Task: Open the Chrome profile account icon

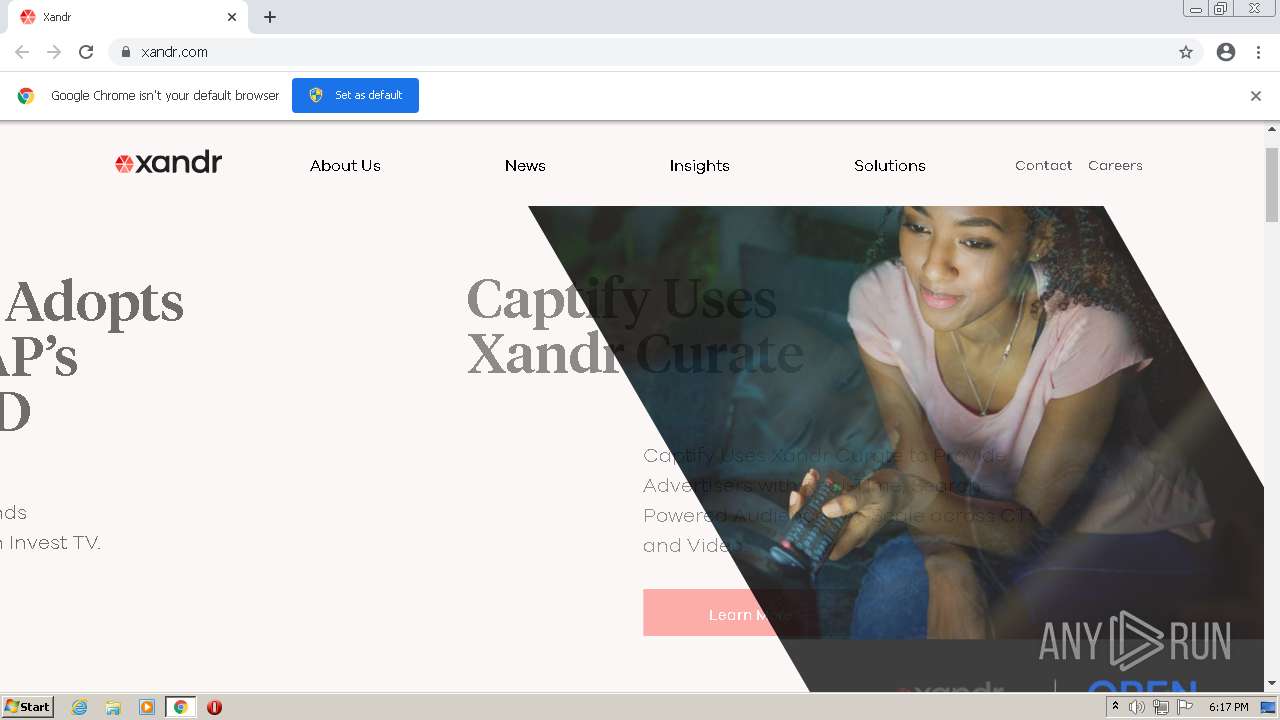Action: coord(1226,52)
